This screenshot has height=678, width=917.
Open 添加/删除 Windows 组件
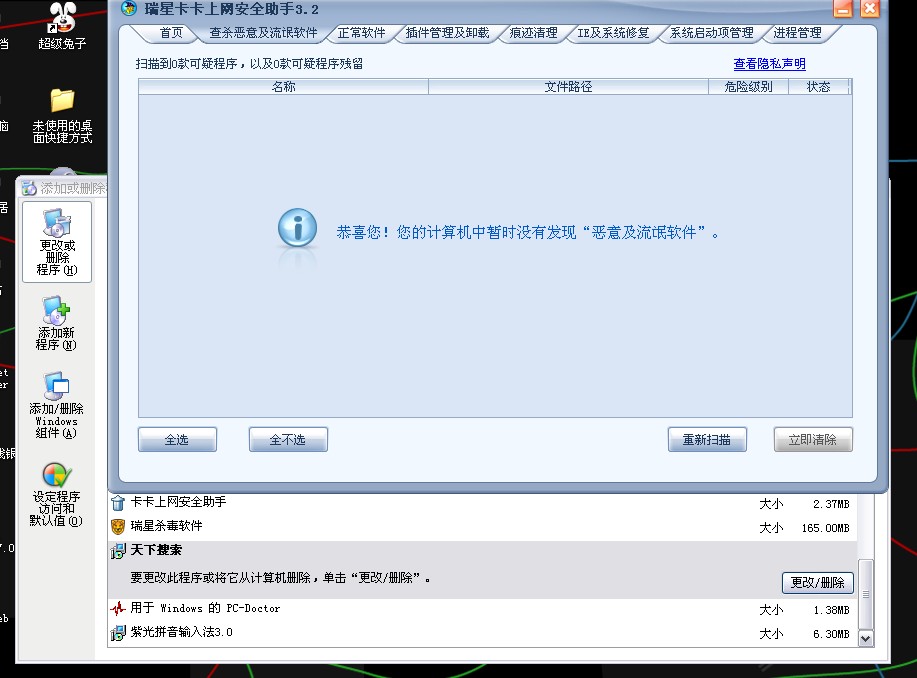tap(56, 405)
